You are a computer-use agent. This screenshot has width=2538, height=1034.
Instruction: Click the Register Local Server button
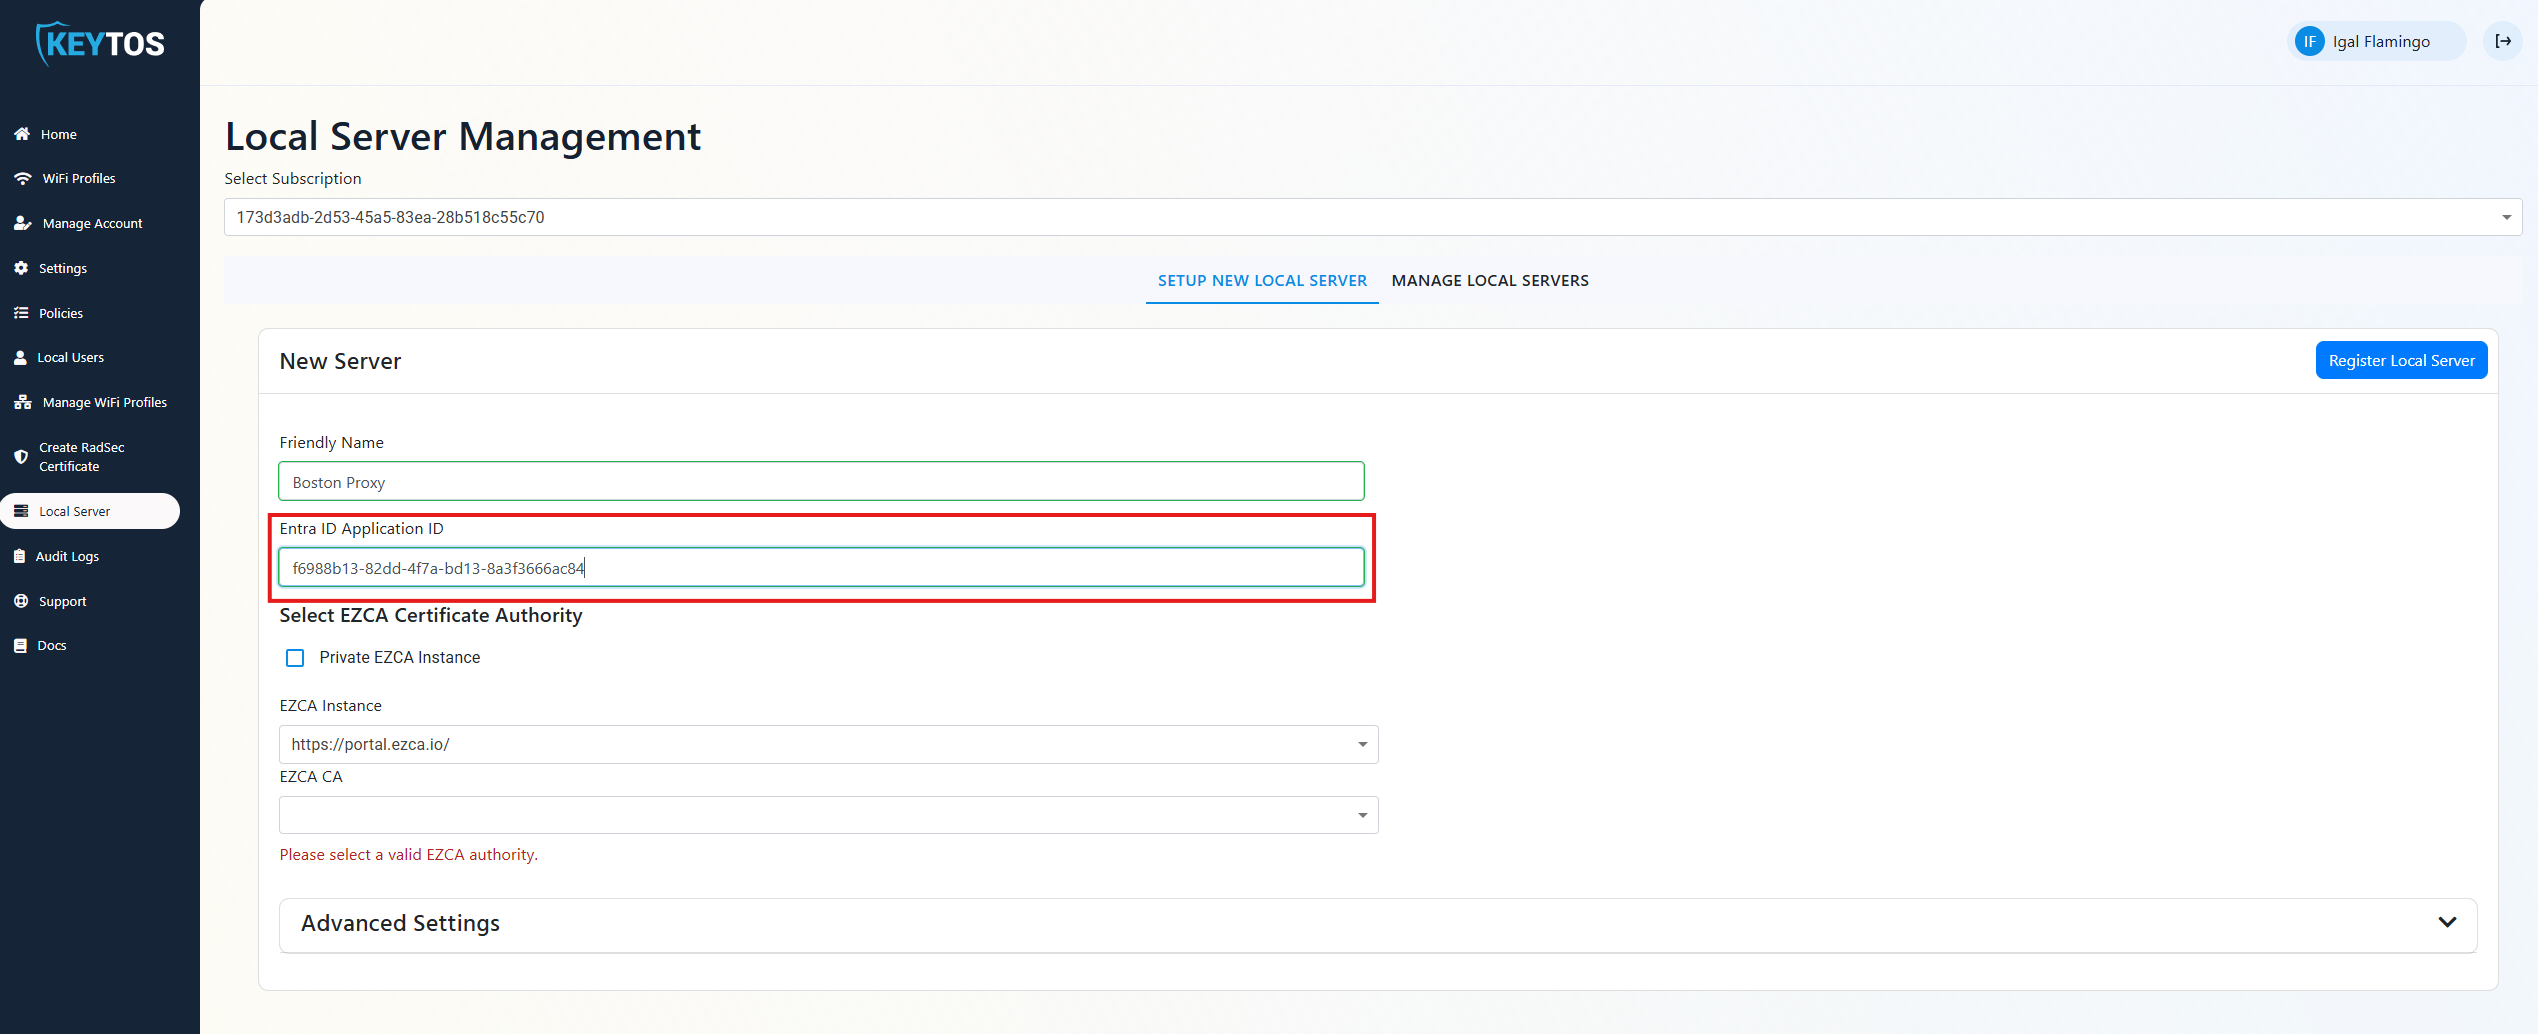tap(2401, 361)
